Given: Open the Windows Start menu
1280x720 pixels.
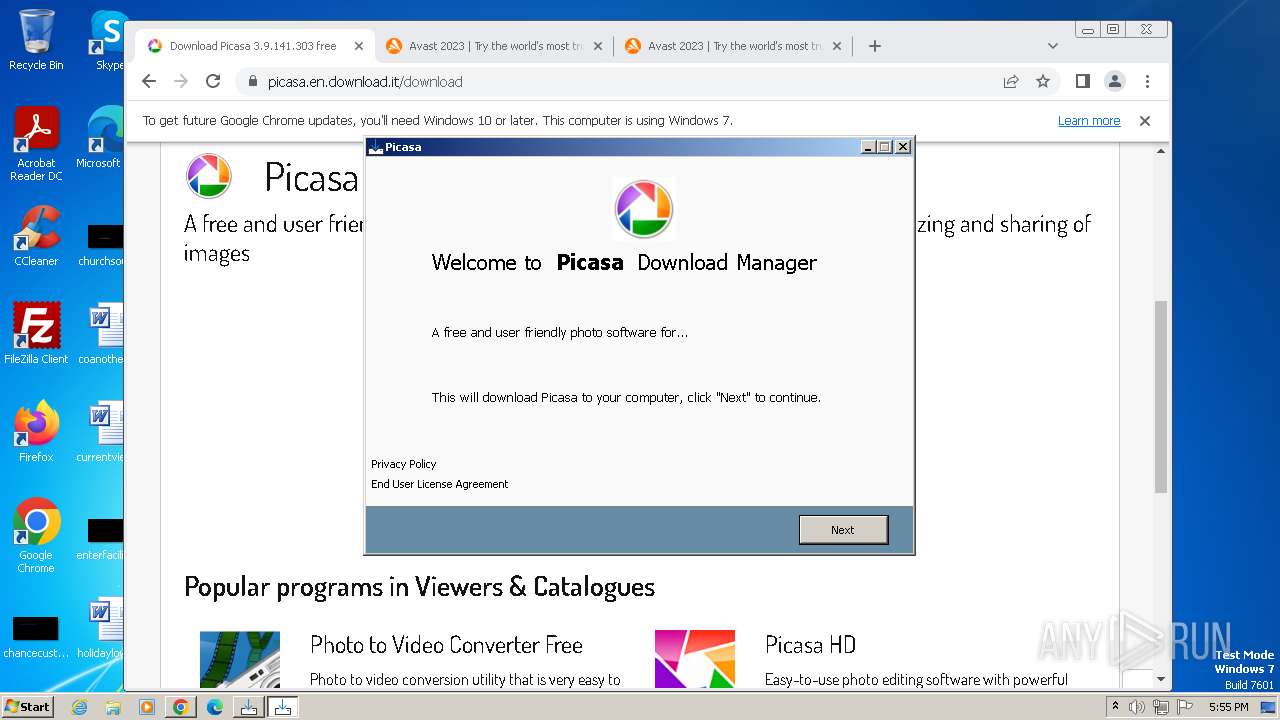Looking at the screenshot, I should (27, 706).
